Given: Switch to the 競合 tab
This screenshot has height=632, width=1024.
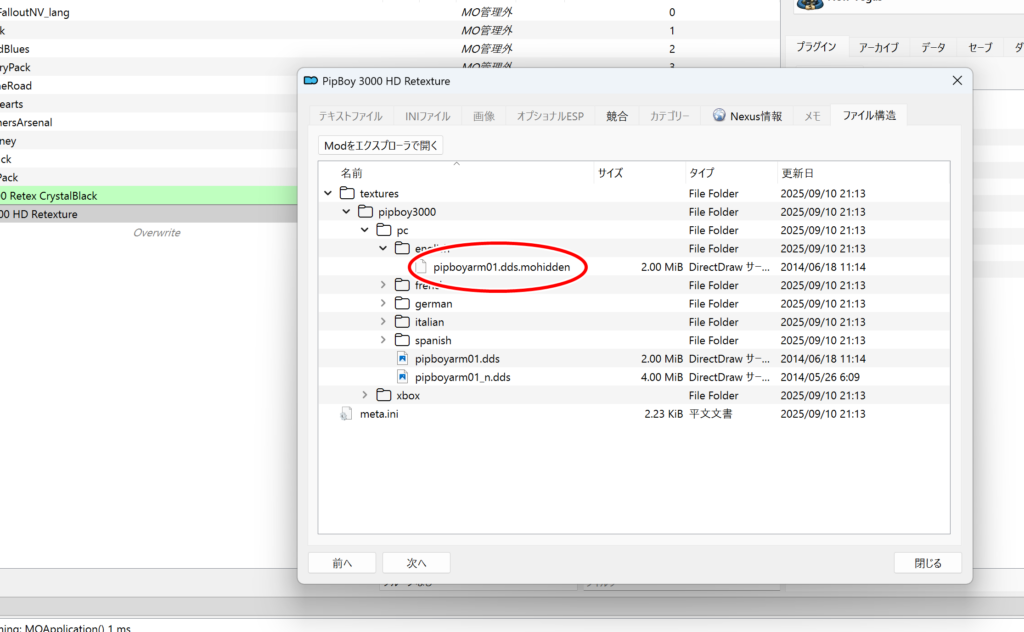Looking at the screenshot, I should click(617, 116).
